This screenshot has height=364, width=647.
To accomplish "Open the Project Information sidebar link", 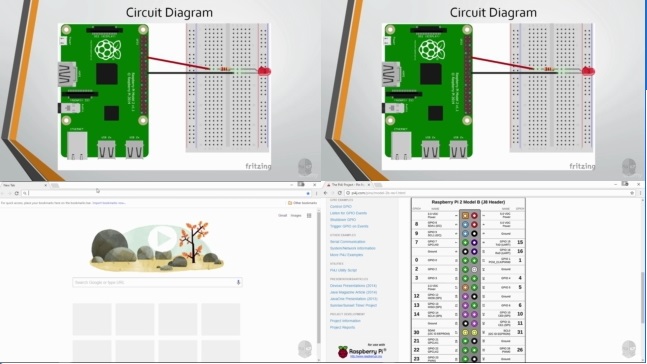I will 345,321.
